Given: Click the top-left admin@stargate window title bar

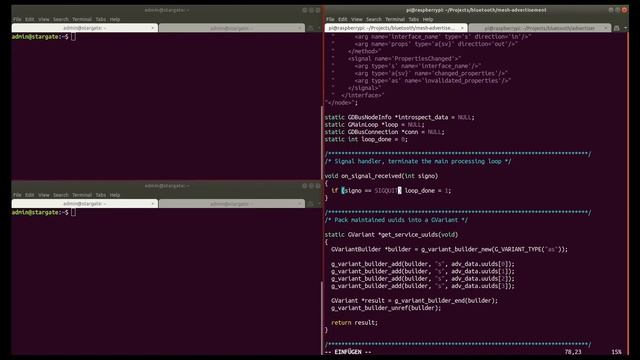Looking at the screenshot, I should click(167, 10).
